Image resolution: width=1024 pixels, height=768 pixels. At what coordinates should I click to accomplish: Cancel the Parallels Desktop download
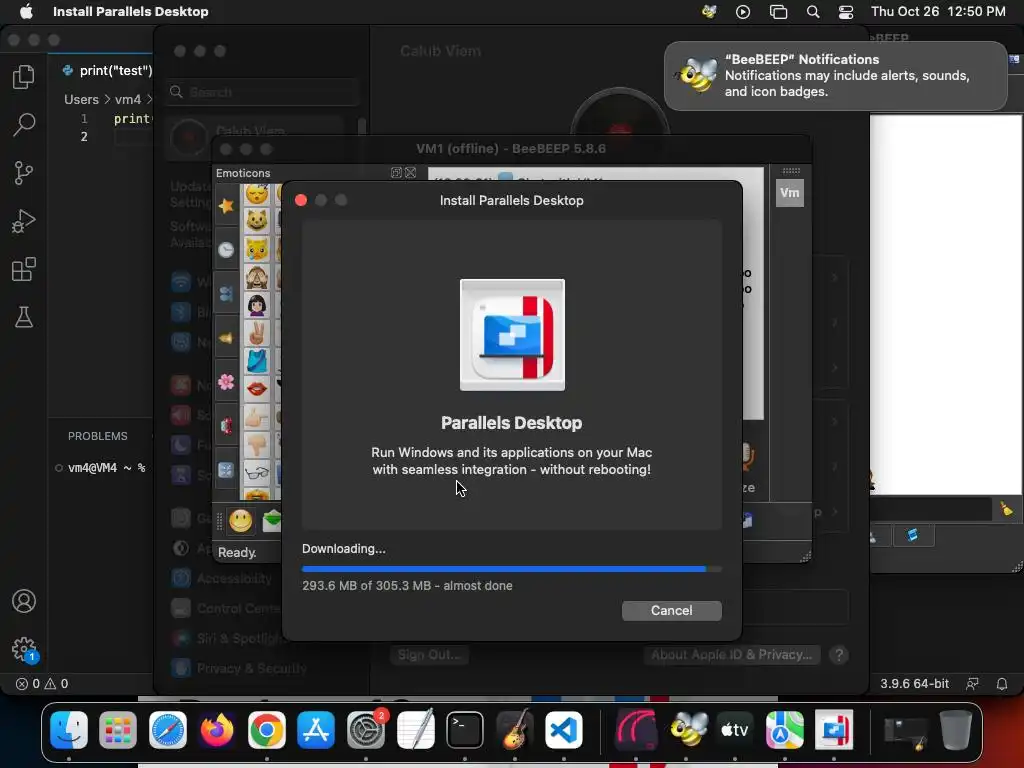click(671, 611)
